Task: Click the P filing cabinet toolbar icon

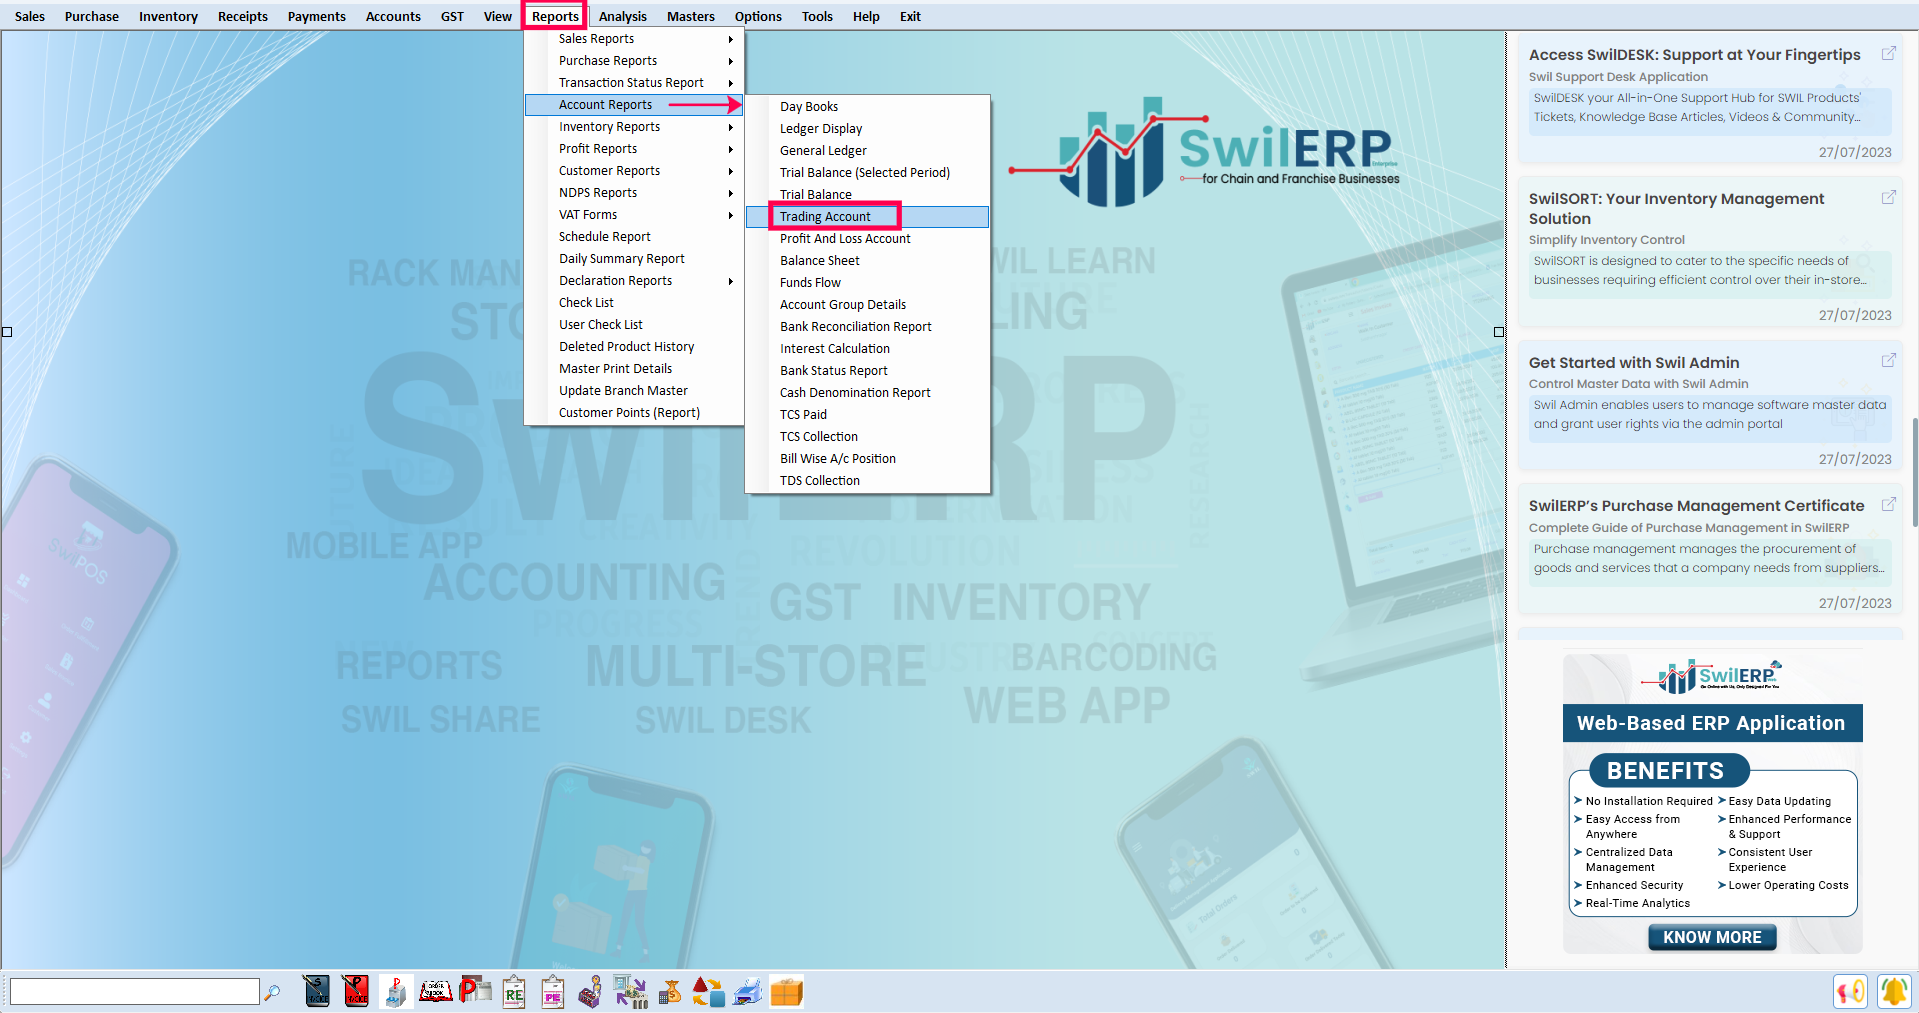Action: 395,991
